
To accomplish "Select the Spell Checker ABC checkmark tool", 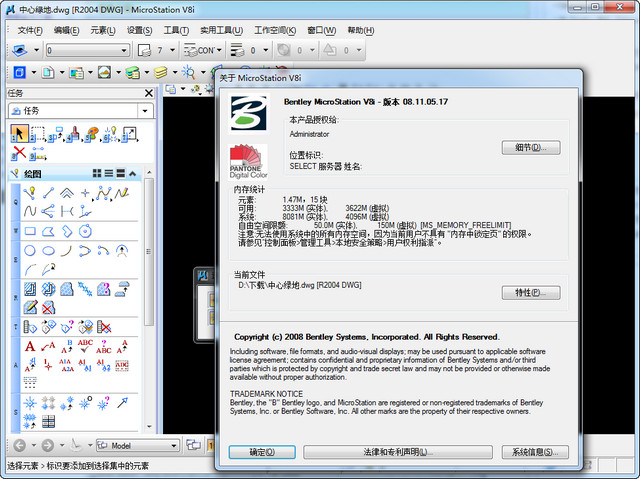I will [85, 346].
